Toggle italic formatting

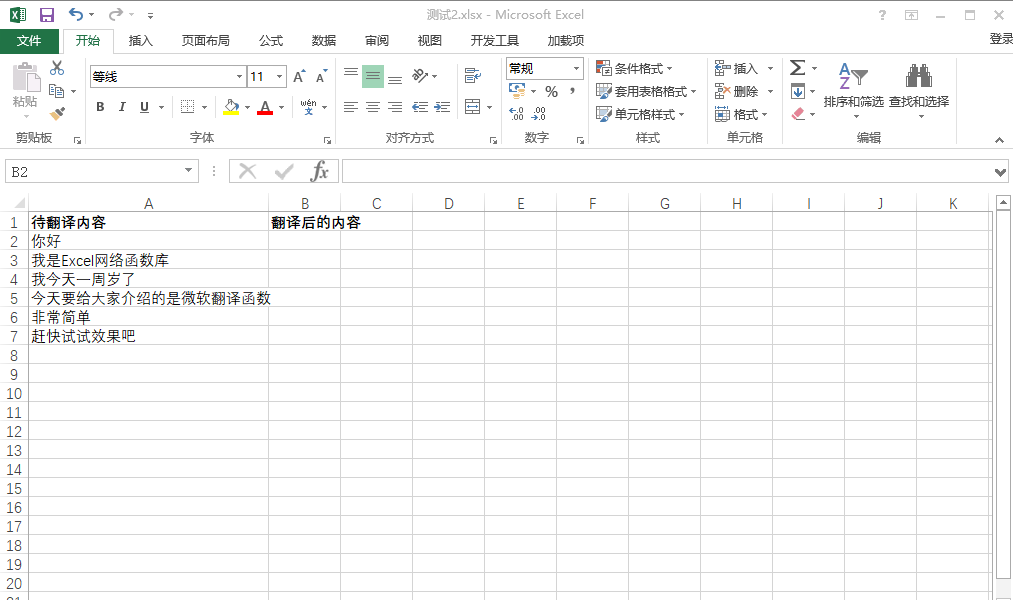(122, 107)
